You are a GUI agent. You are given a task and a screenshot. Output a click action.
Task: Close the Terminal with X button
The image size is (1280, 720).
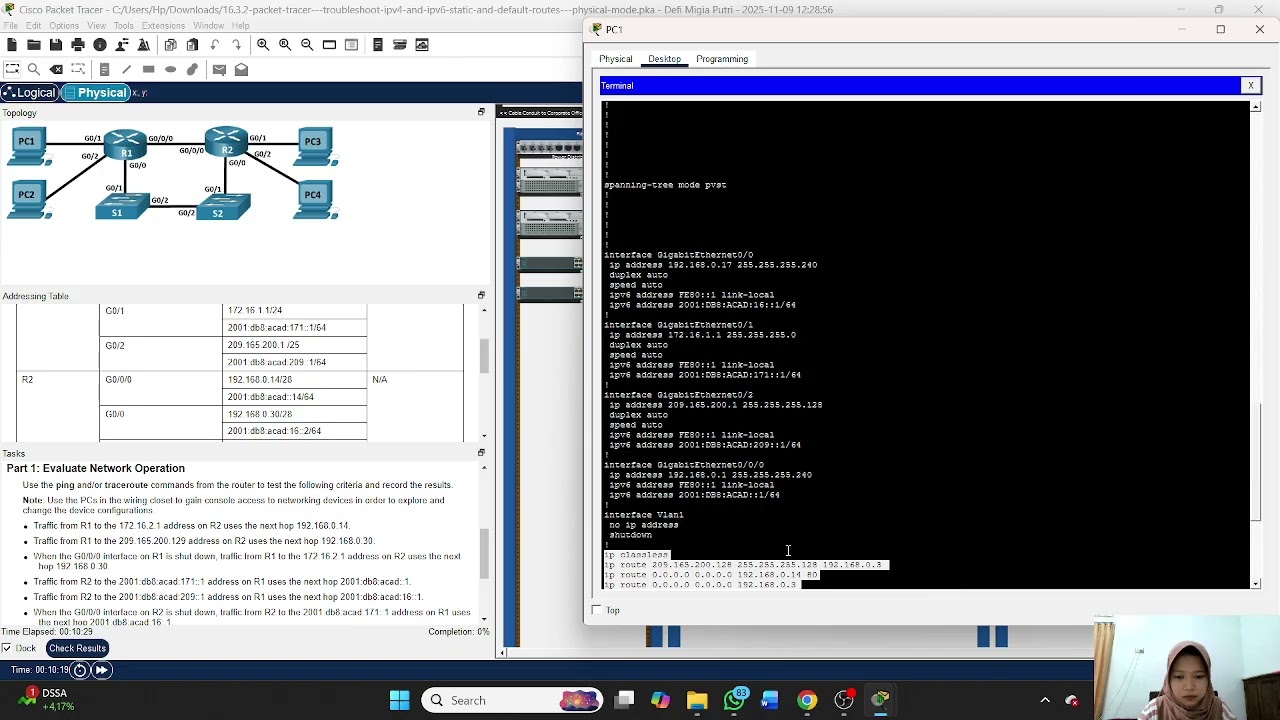1250,86
